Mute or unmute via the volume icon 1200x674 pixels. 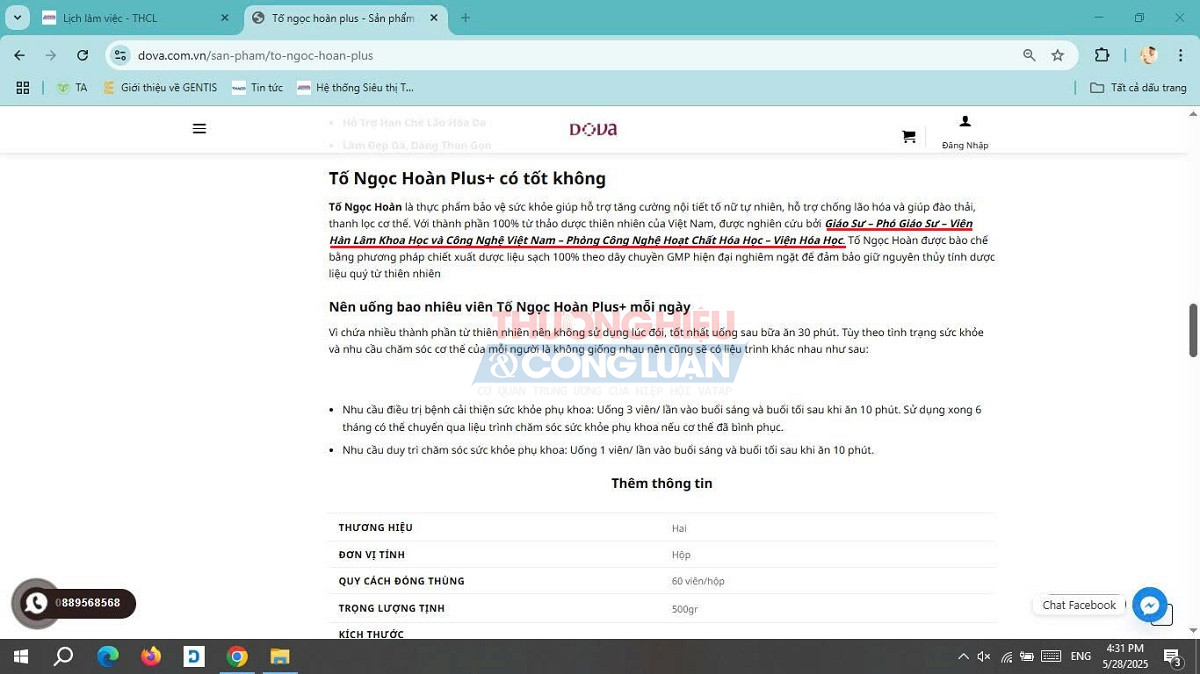[x=983, y=657]
